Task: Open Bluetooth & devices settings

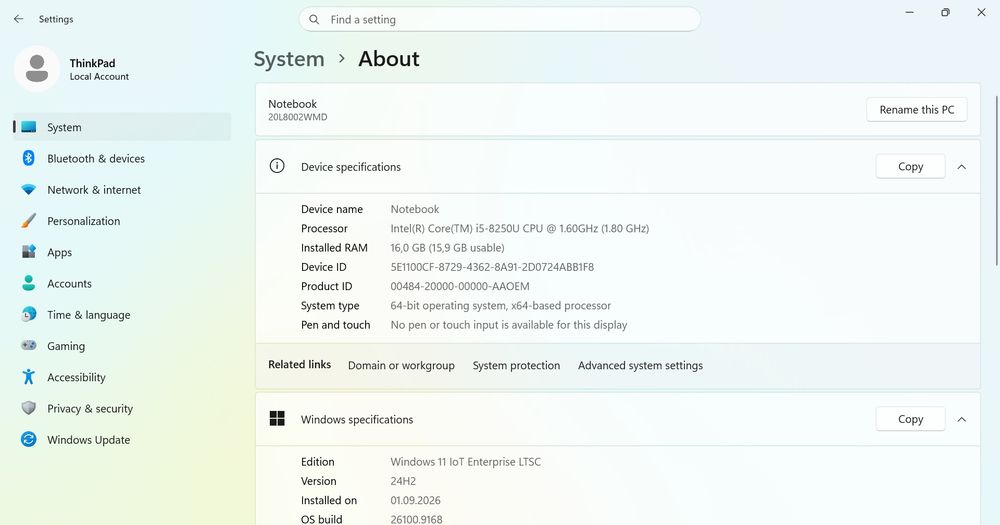Action: click(122, 158)
